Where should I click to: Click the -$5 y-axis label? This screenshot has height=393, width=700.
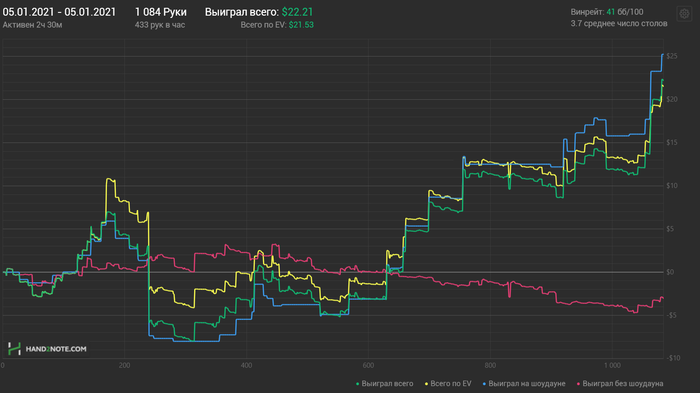point(671,315)
